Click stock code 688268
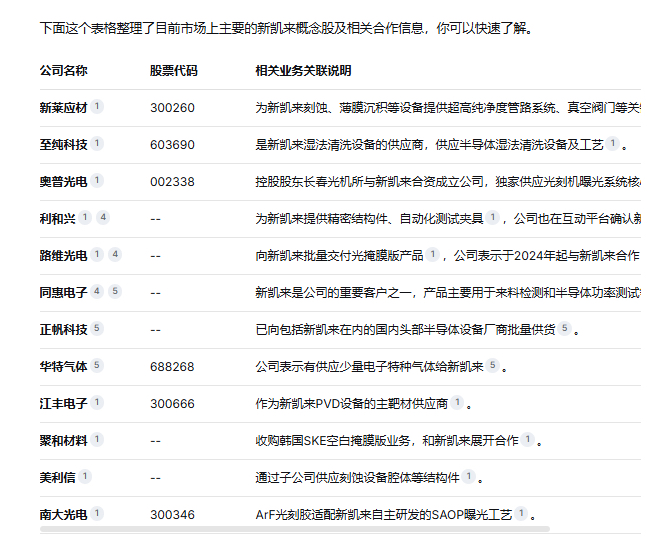 click(x=173, y=367)
